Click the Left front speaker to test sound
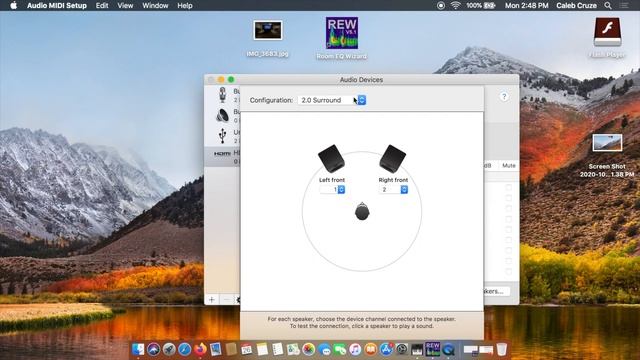 331,158
